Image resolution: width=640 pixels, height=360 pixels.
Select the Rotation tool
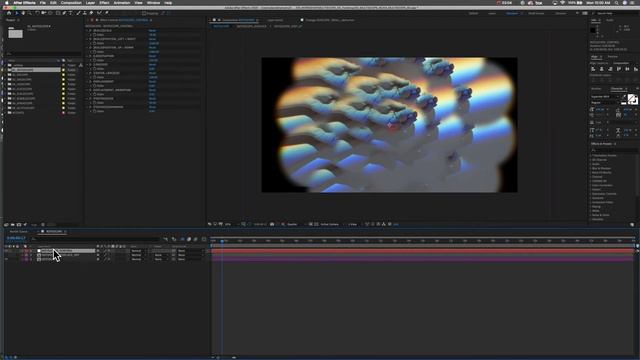point(37,13)
